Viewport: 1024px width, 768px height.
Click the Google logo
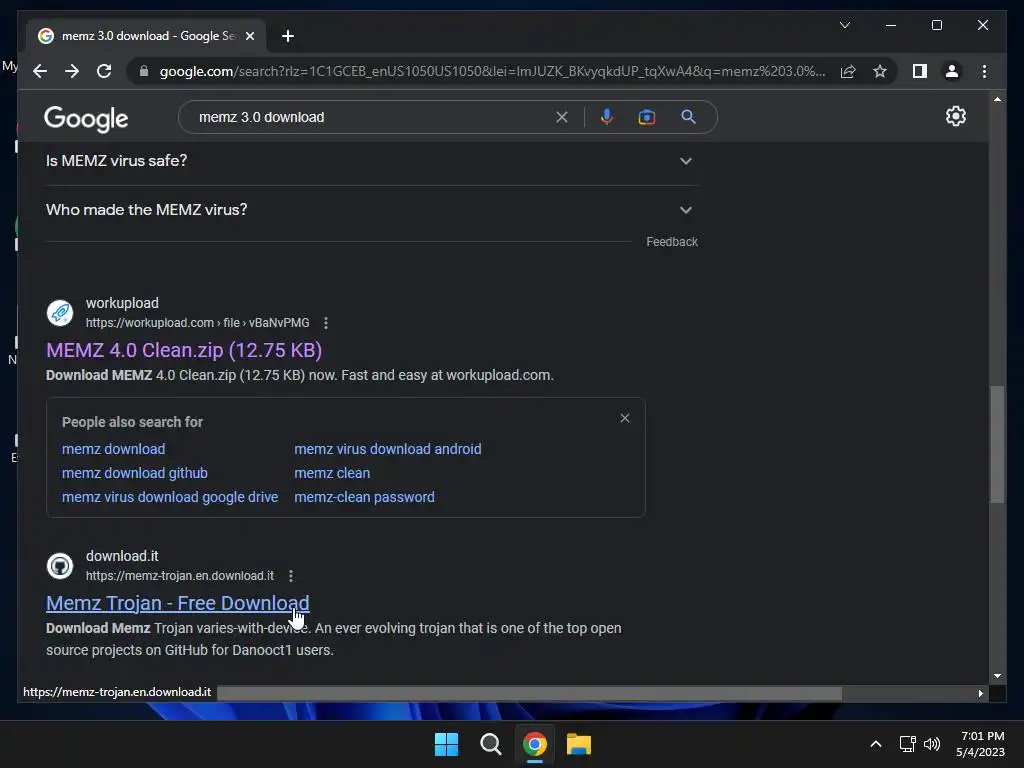(x=86, y=118)
